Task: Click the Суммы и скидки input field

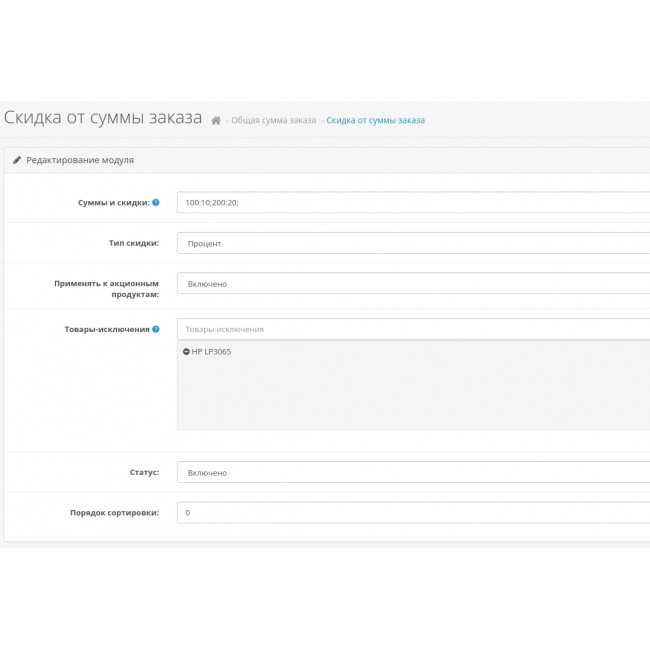Action: click(412, 202)
